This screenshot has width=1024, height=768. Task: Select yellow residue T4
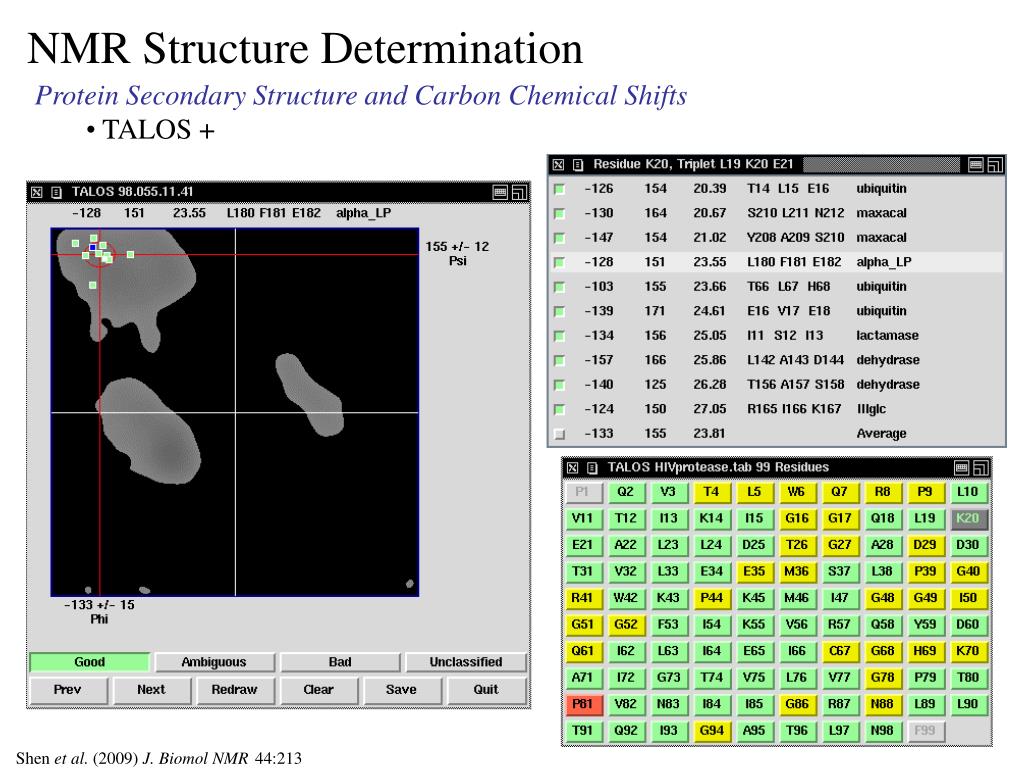click(x=711, y=492)
